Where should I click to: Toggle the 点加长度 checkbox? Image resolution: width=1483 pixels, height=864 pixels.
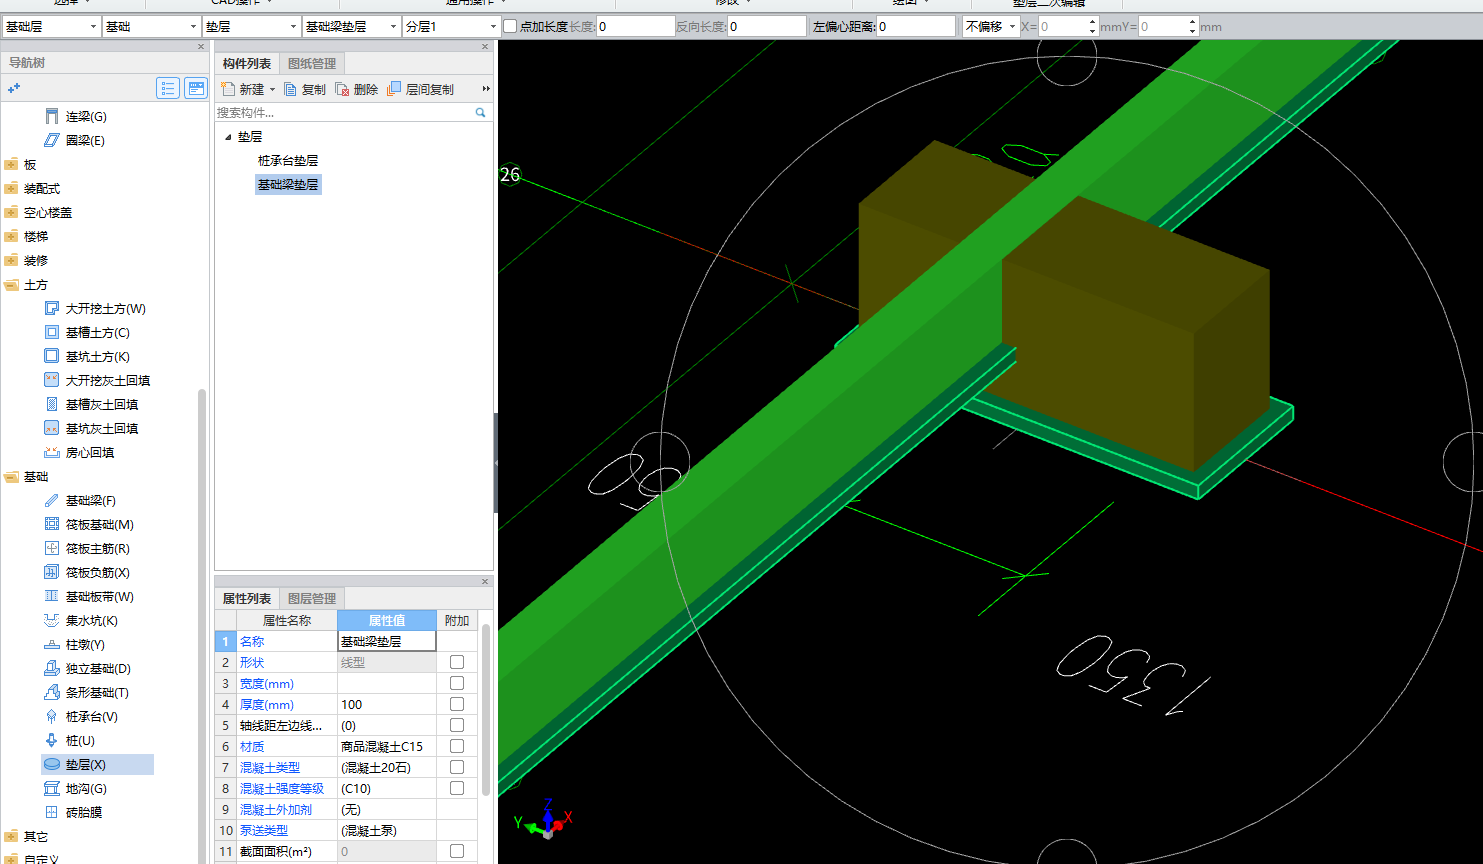[x=510, y=27]
